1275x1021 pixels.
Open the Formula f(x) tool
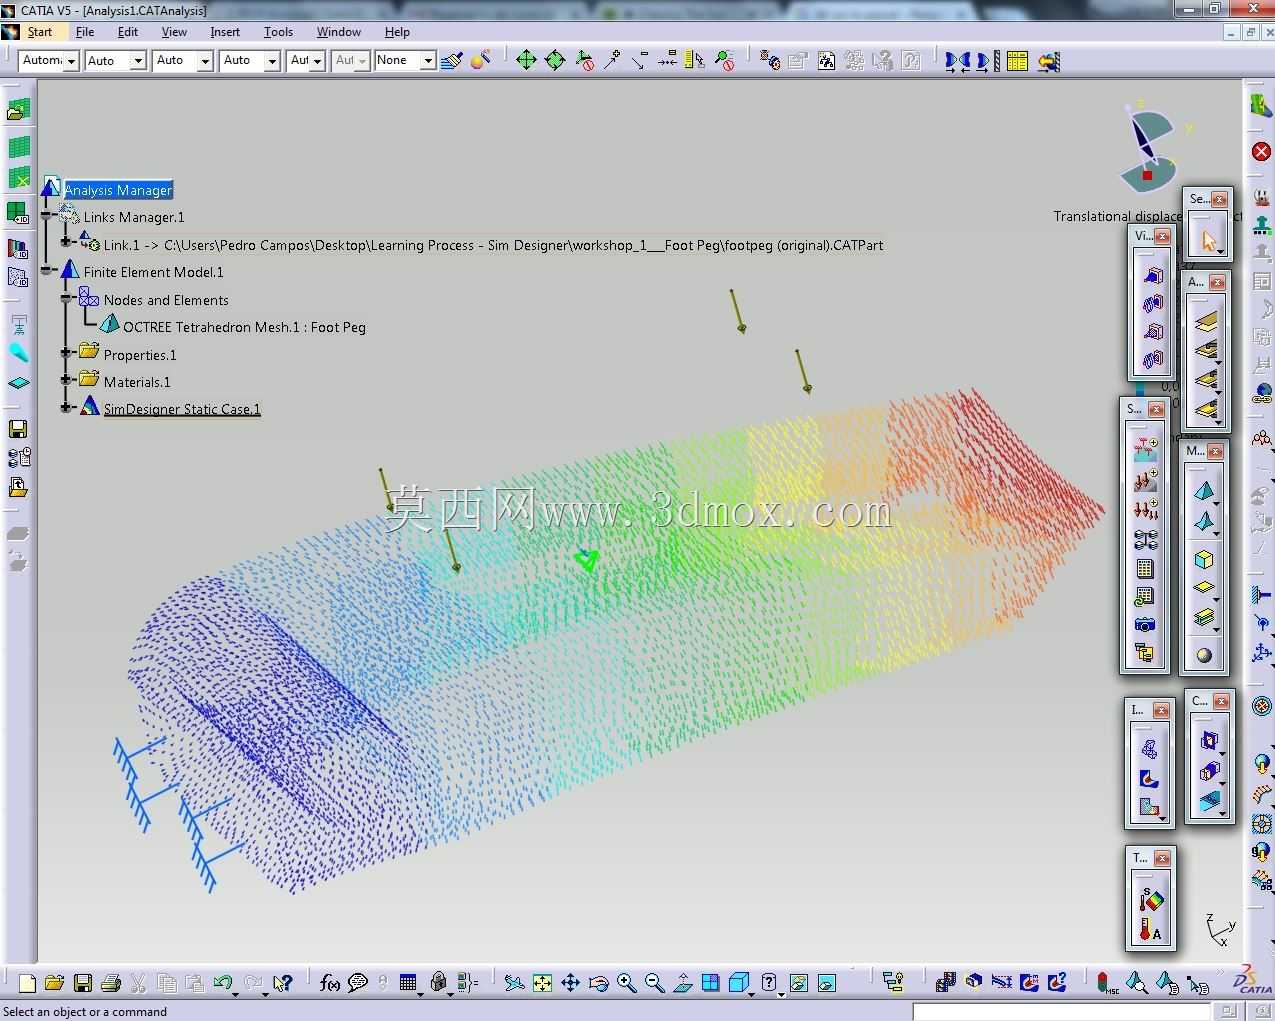[329, 983]
